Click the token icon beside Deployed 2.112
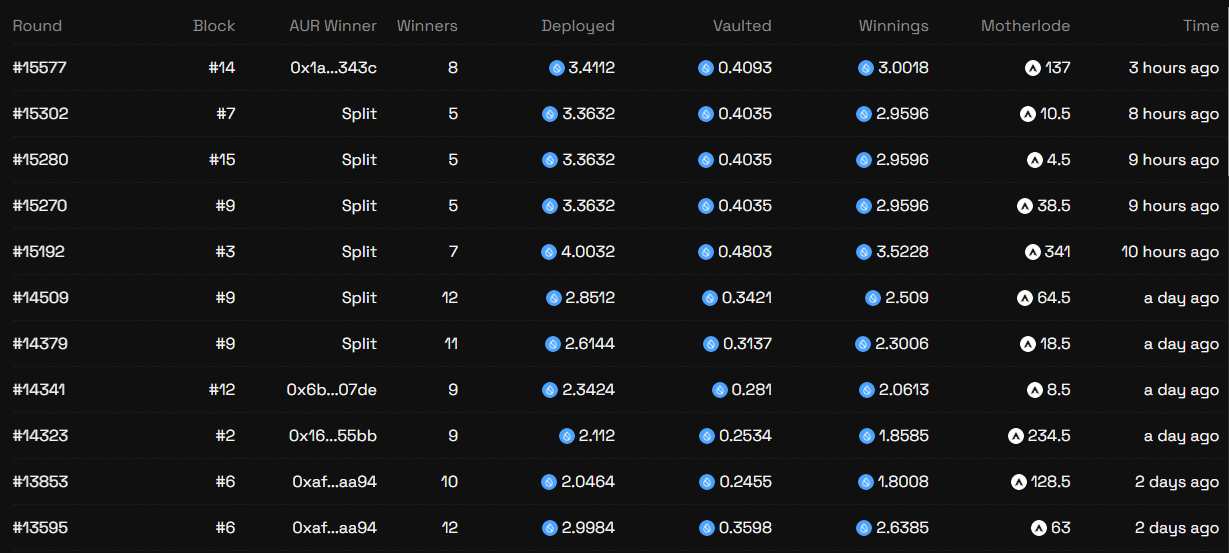1229x553 pixels. (x=567, y=436)
